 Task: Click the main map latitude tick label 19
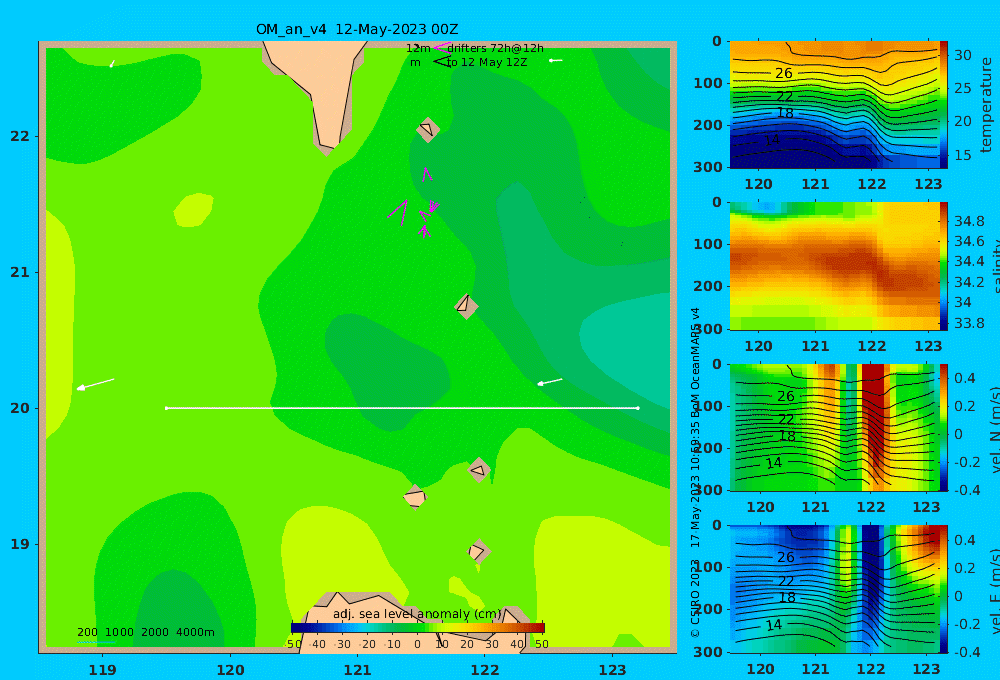20,544
